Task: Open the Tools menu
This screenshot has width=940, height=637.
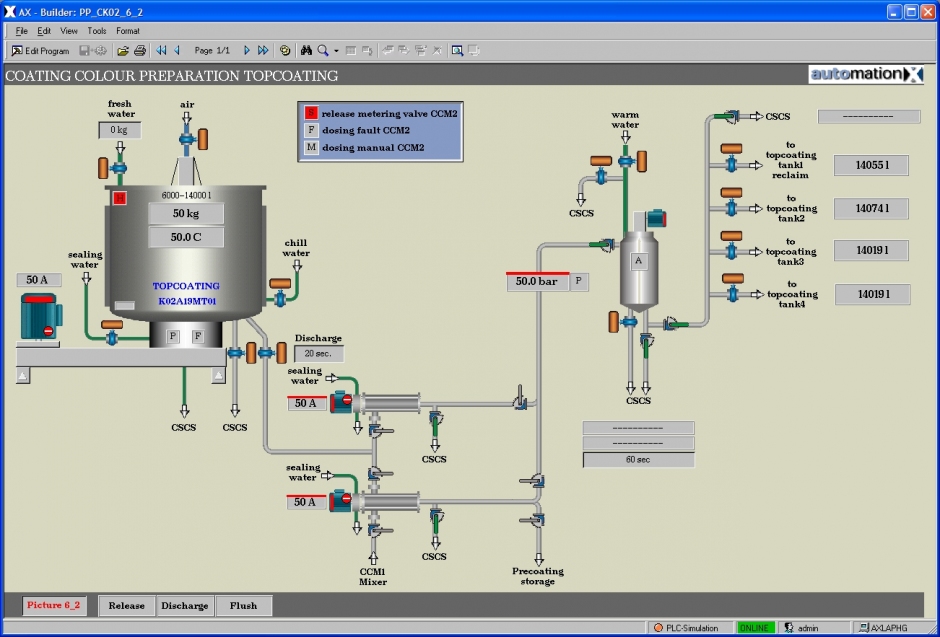Action: point(97,31)
